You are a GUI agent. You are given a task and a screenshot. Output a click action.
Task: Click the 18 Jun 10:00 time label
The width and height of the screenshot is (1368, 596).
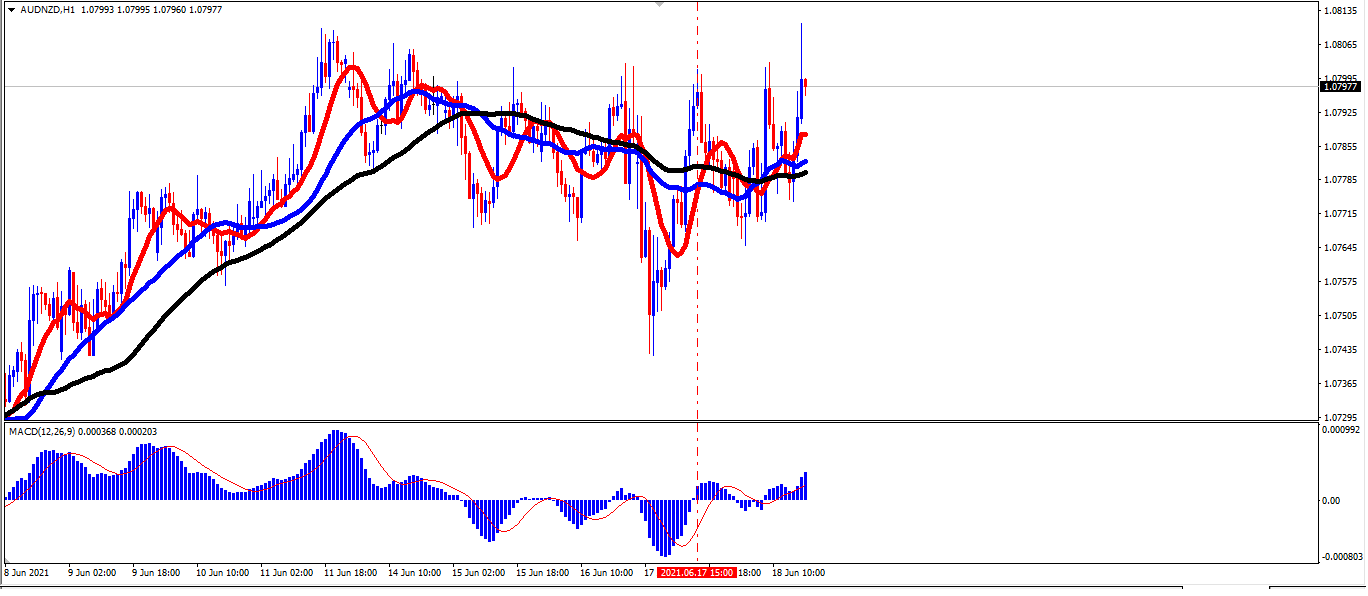click(x=798, y=573)
